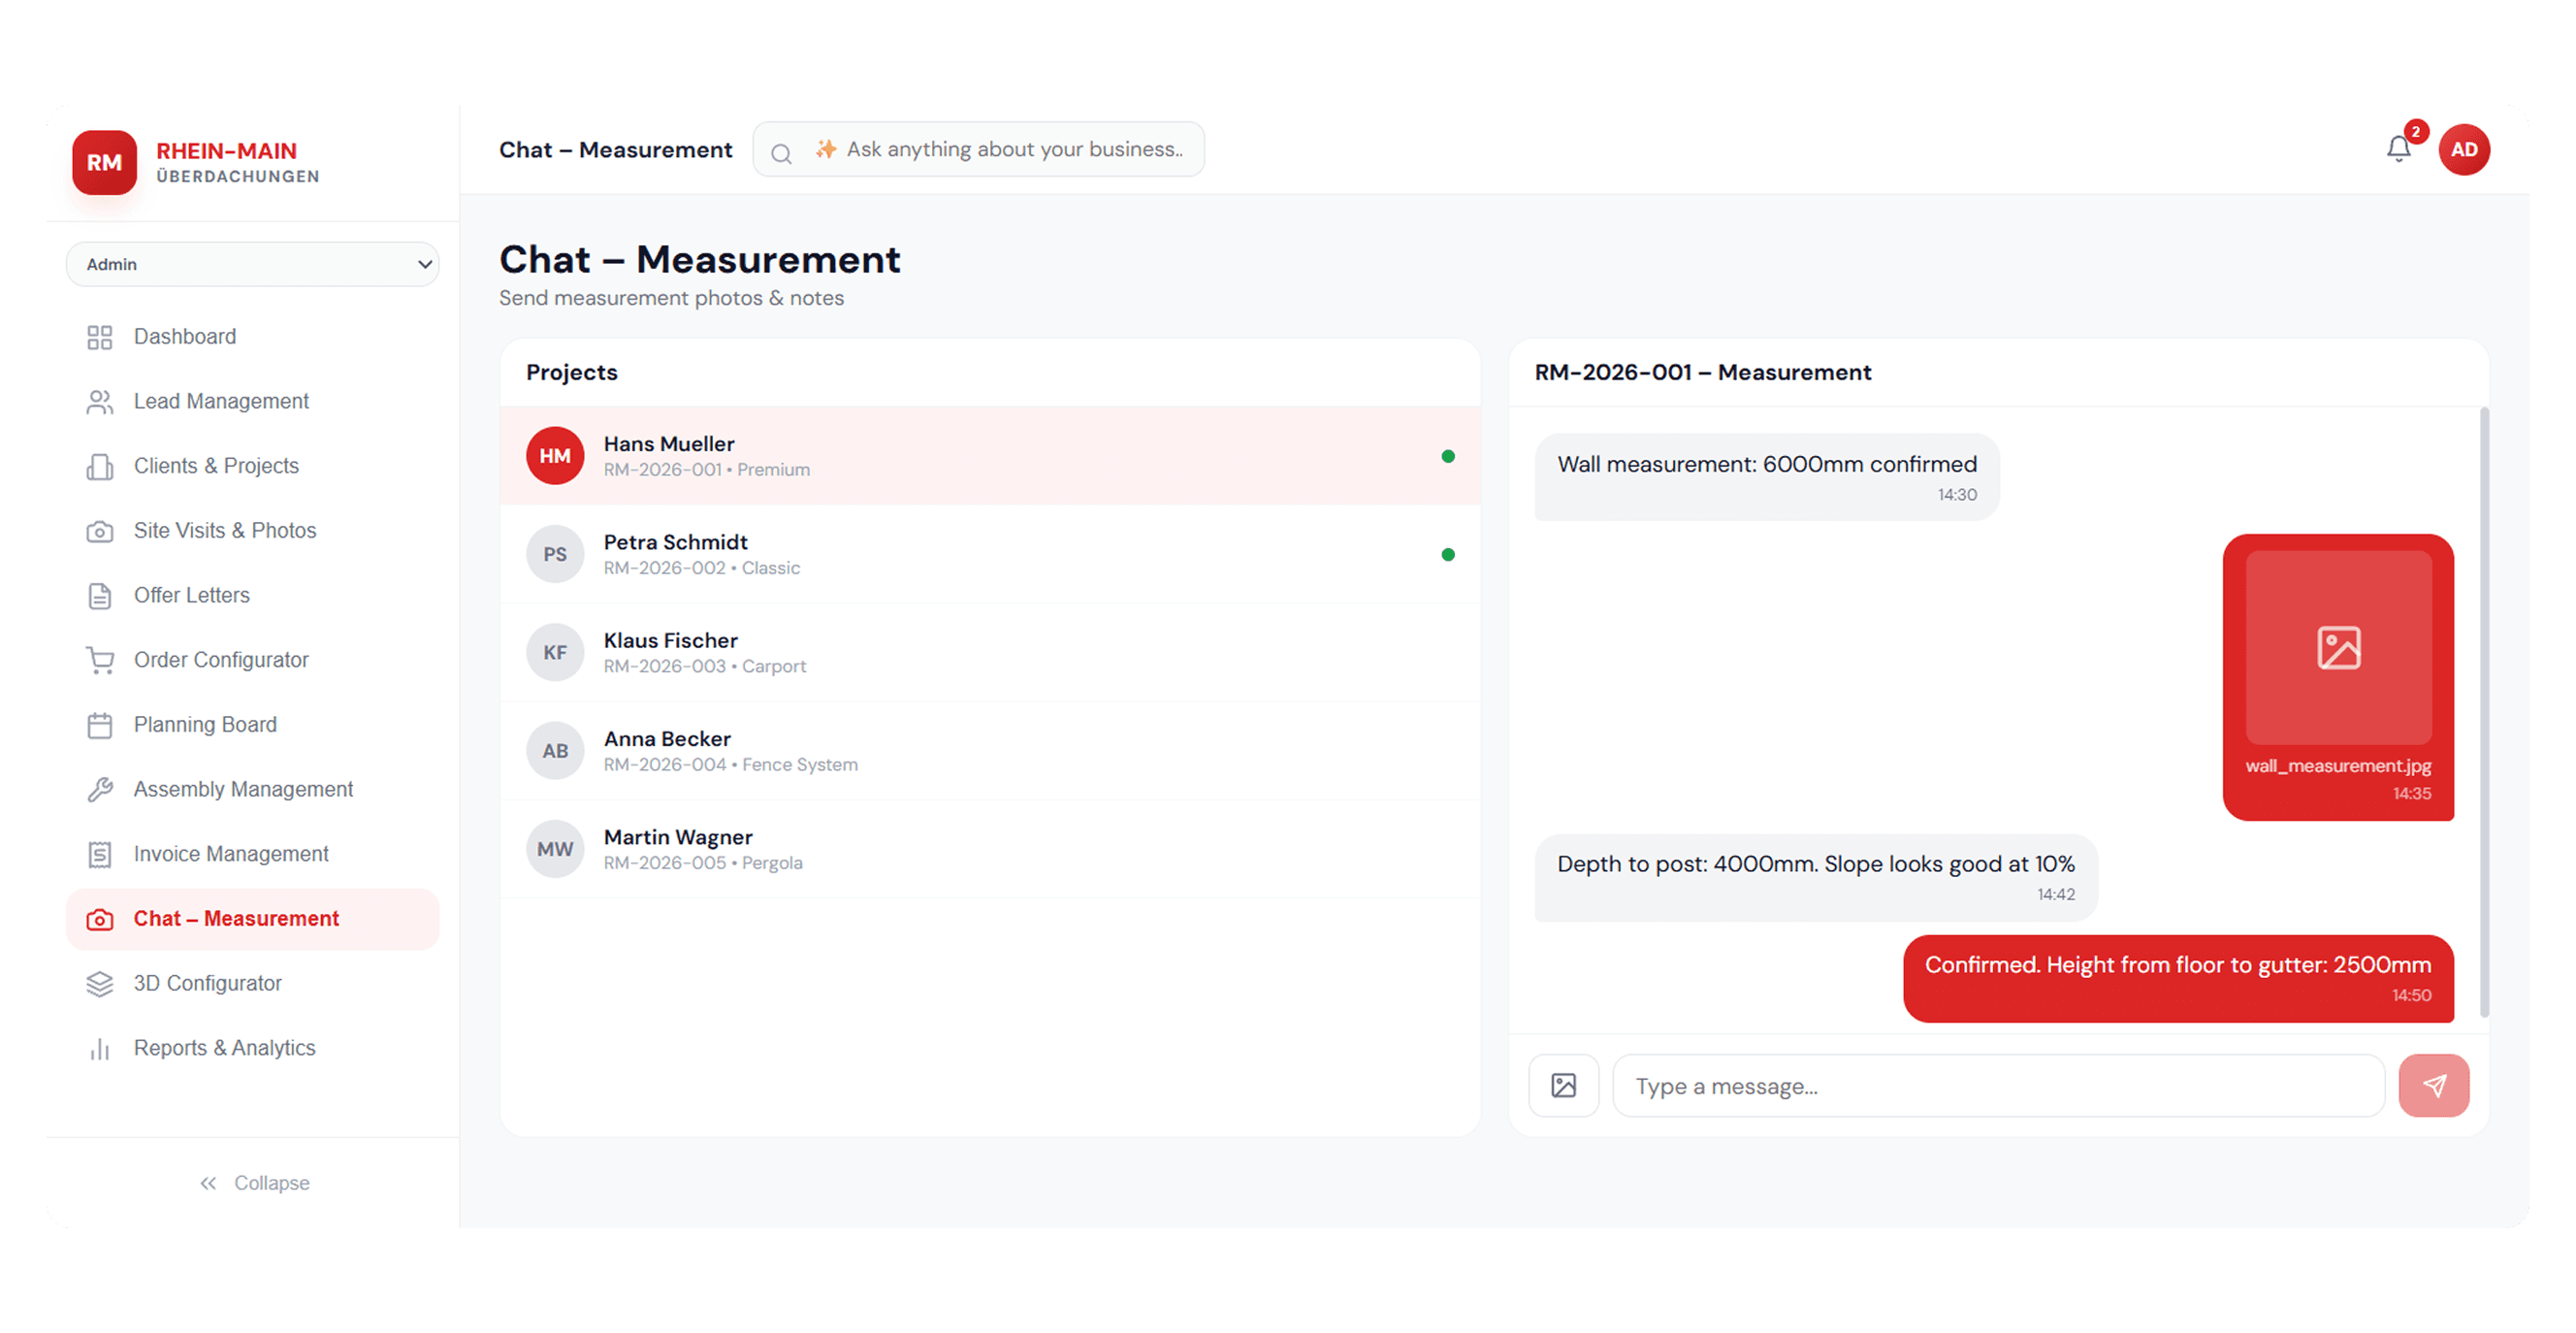Send the message with the paper plane button
Image resolution: width=2576 pixels, height=1333 pixels.
pyautogui.click(x=2433, y=1085)
